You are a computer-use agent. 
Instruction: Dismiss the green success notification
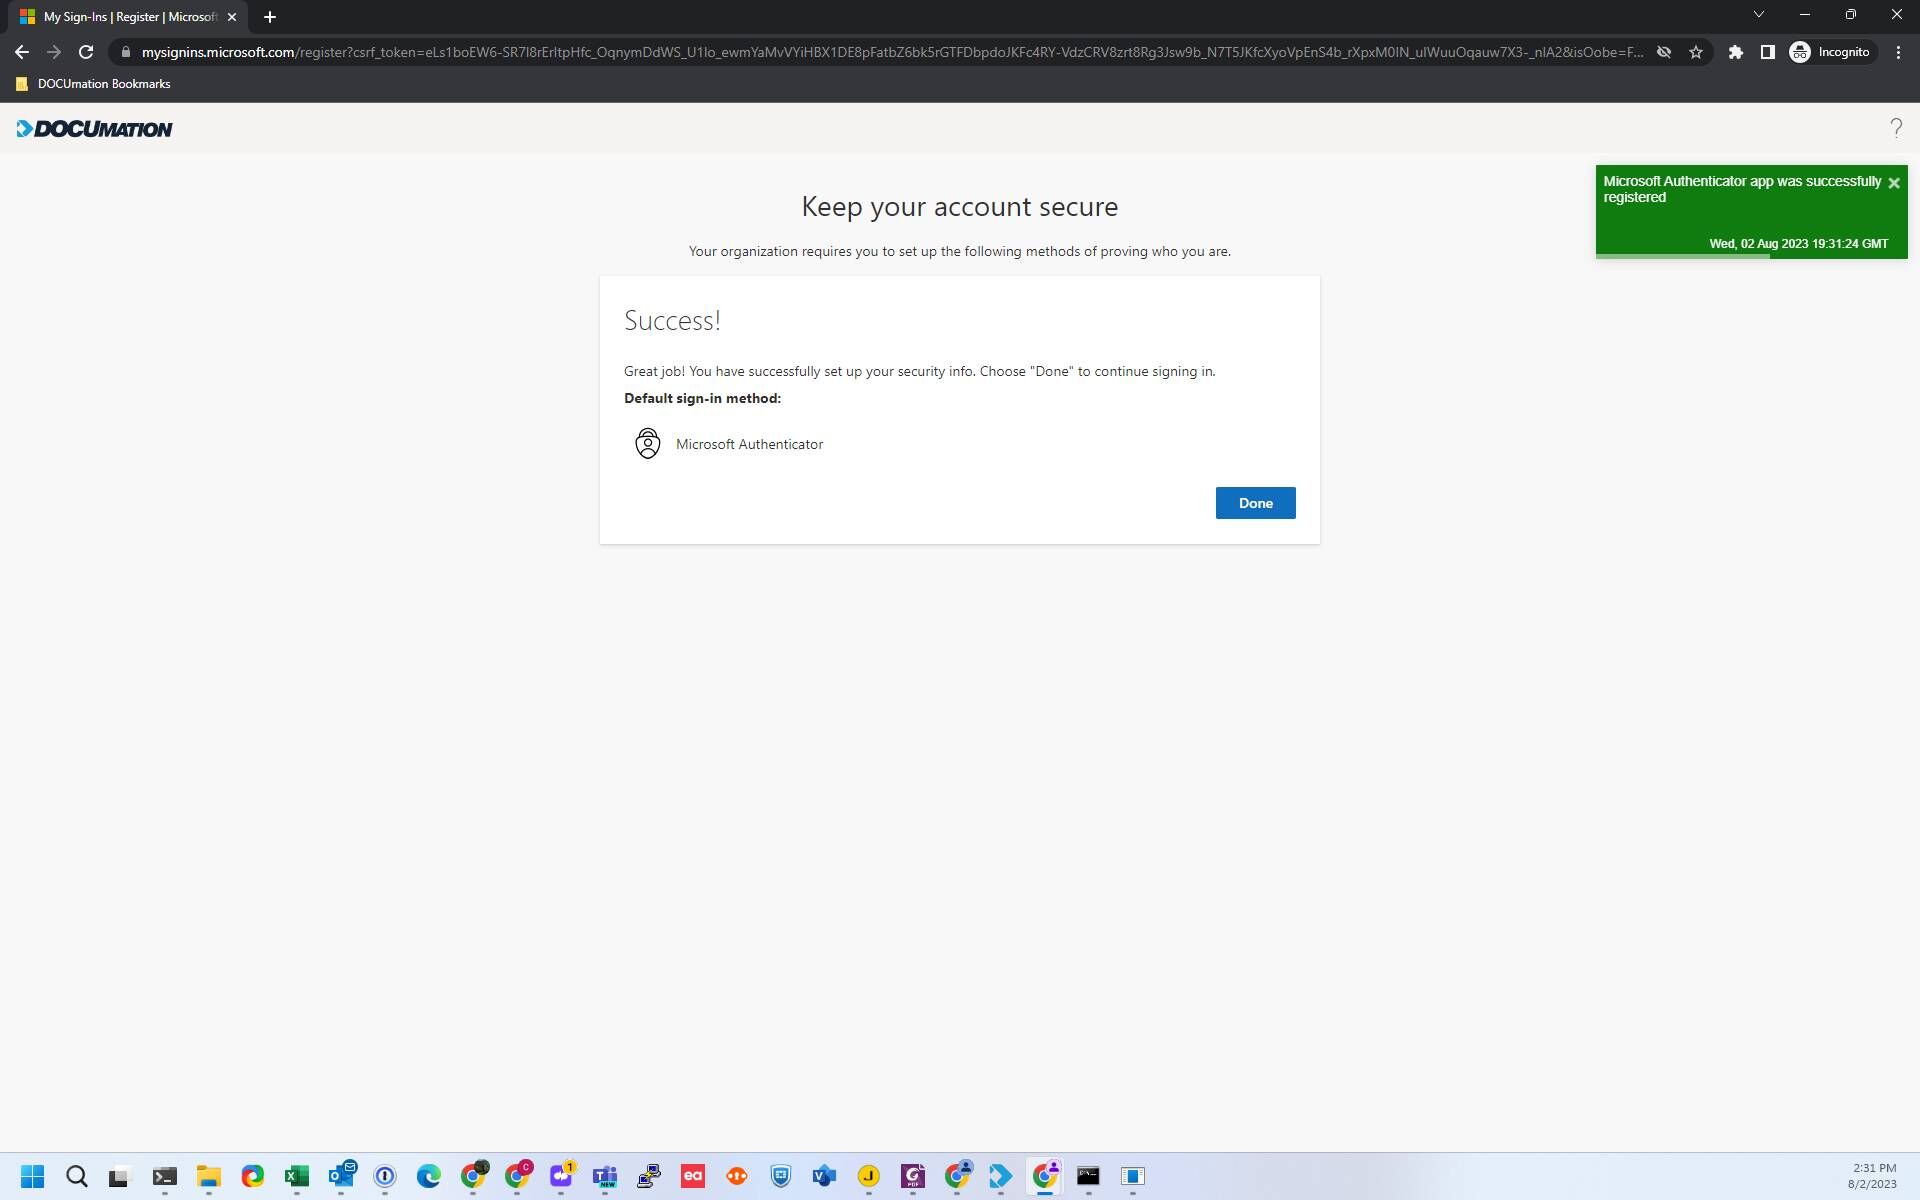[x=1894, y=182]
